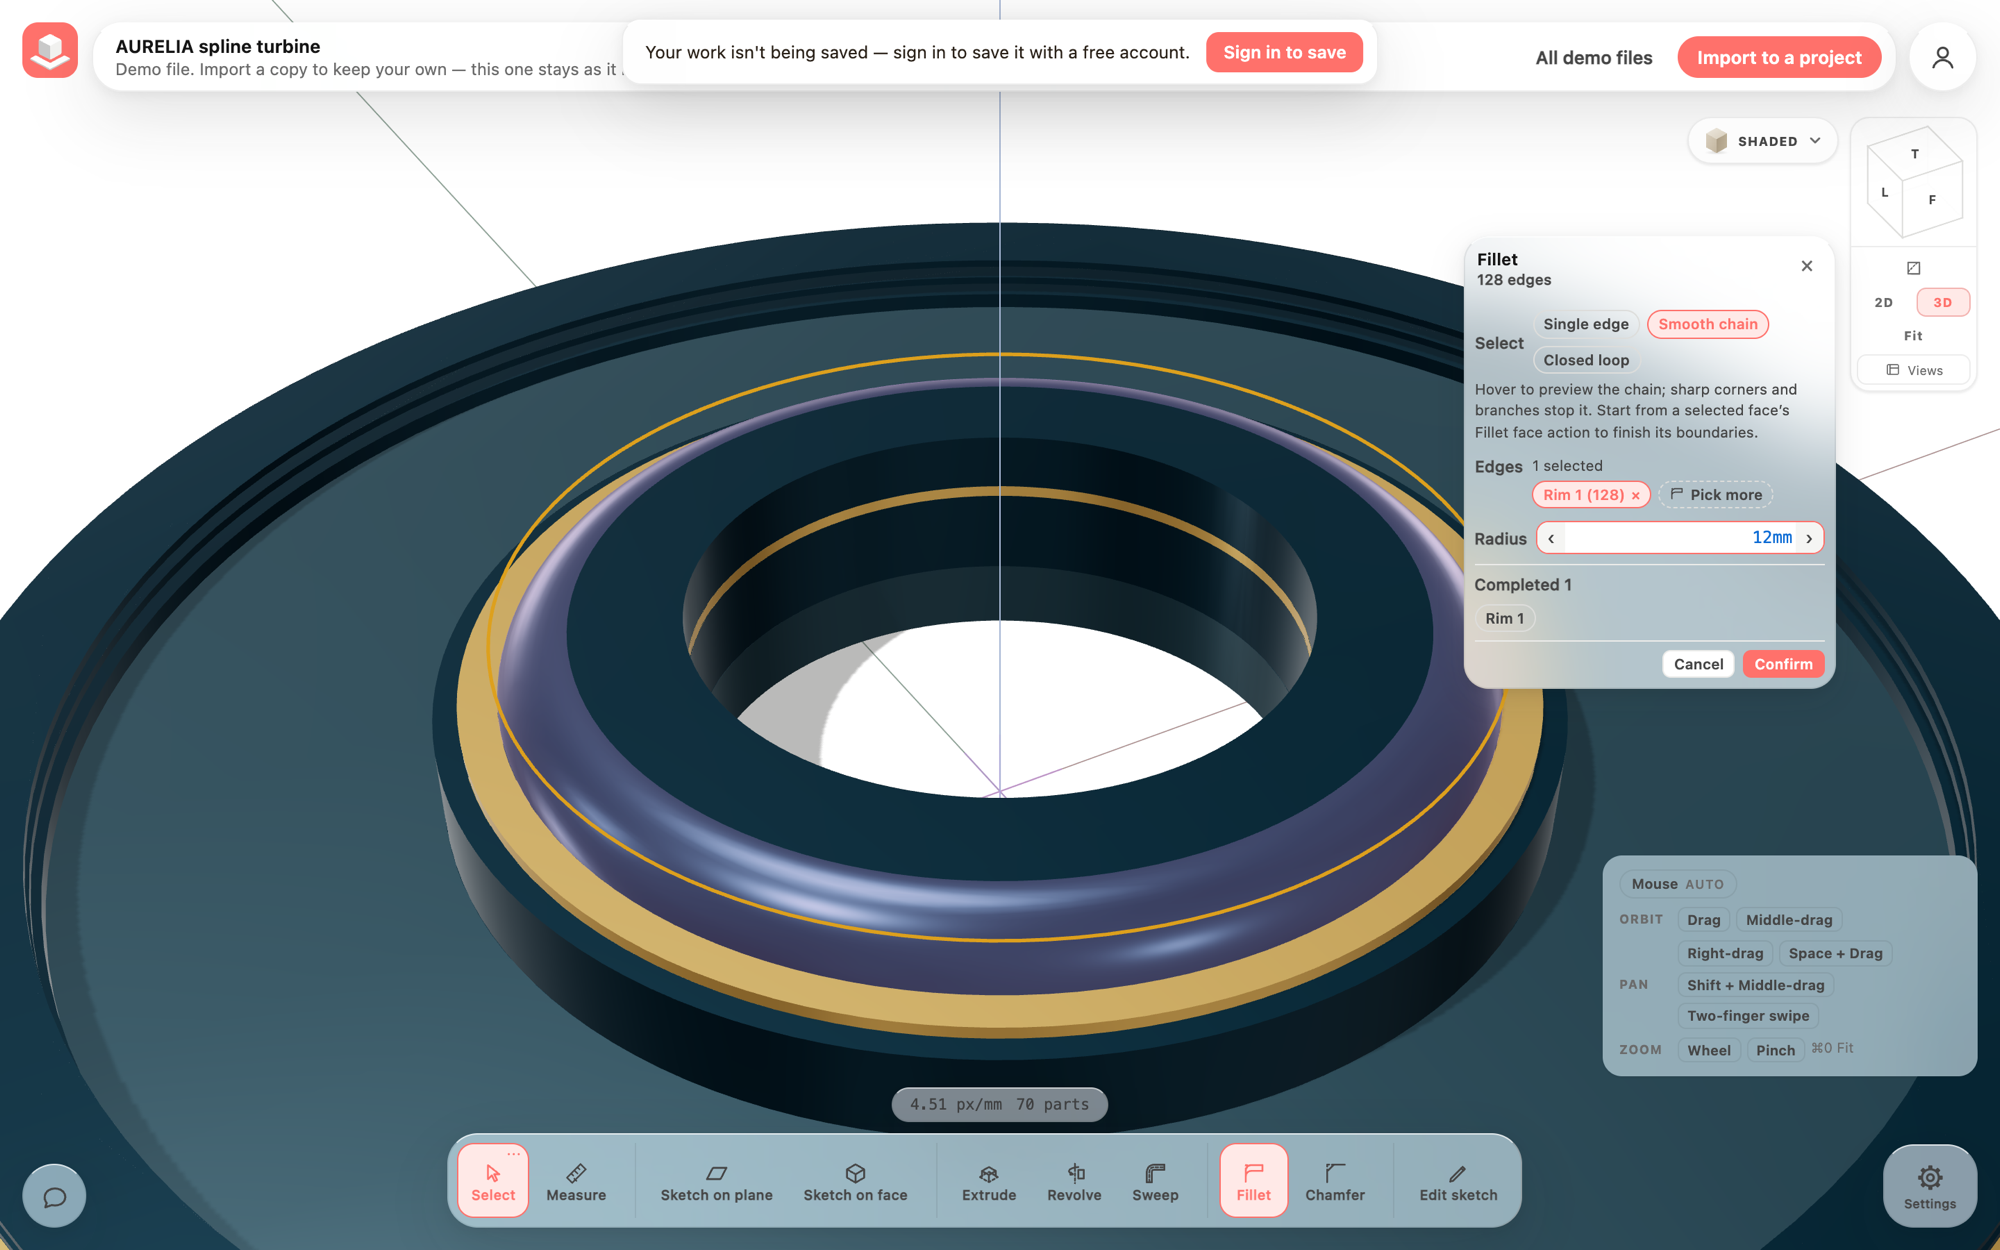
Task: Click the Fit view button
Action: tap(1913, 336)
